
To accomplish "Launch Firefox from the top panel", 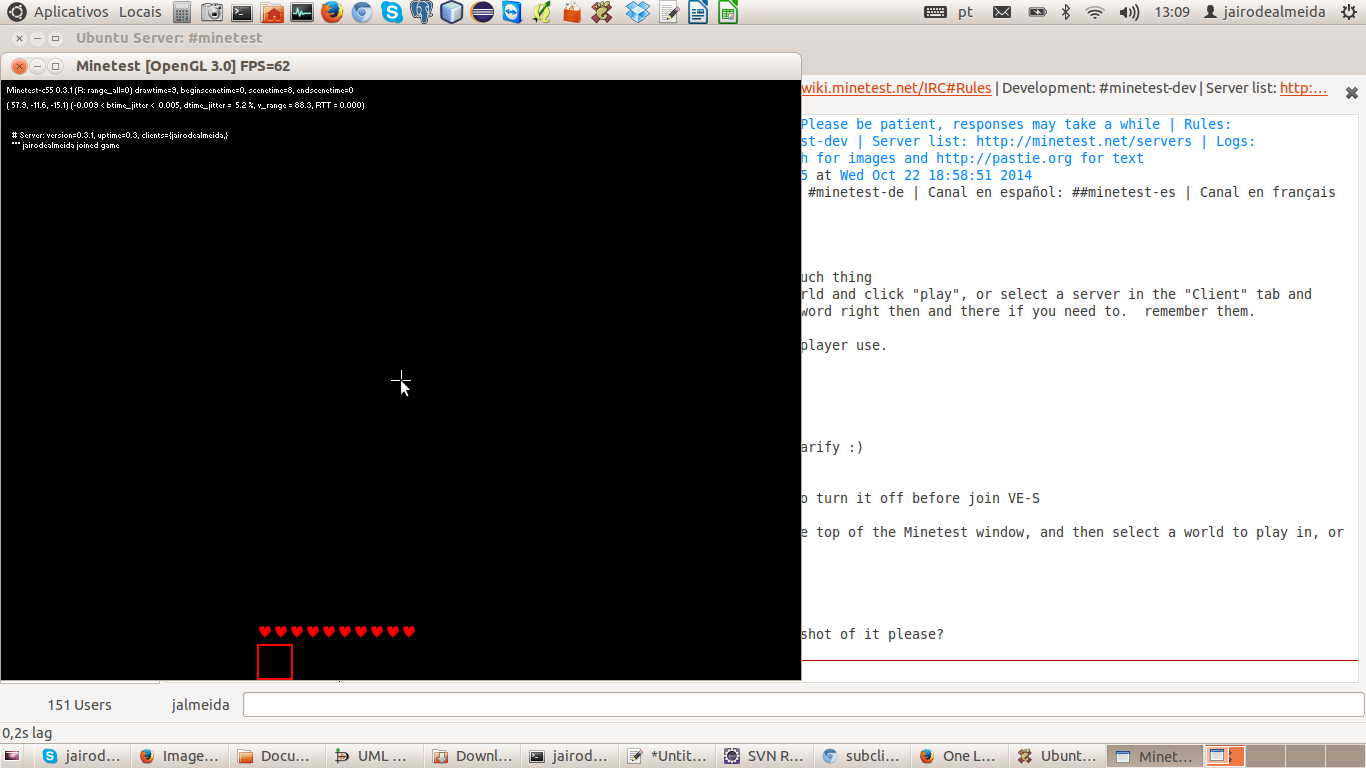I will tap(332, 12).
